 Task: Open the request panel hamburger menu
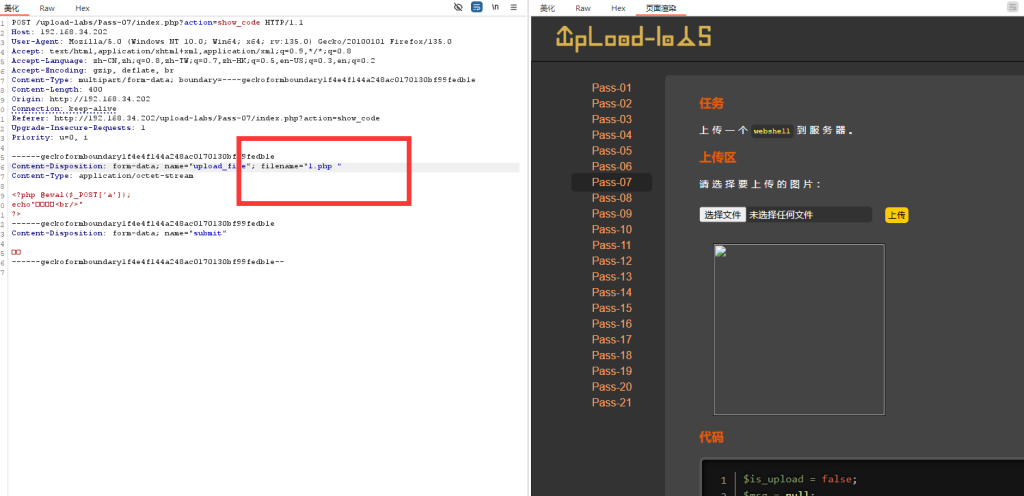[514, 7]
